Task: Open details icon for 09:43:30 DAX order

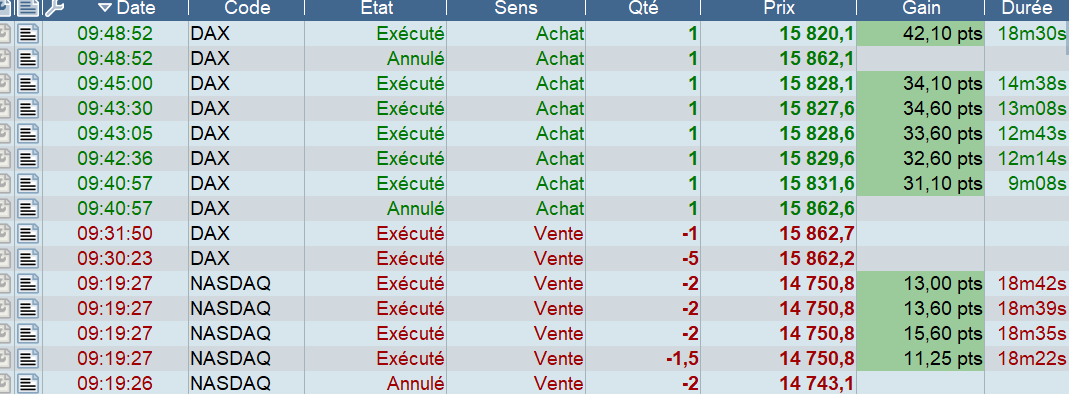Action: pos(28,108)
